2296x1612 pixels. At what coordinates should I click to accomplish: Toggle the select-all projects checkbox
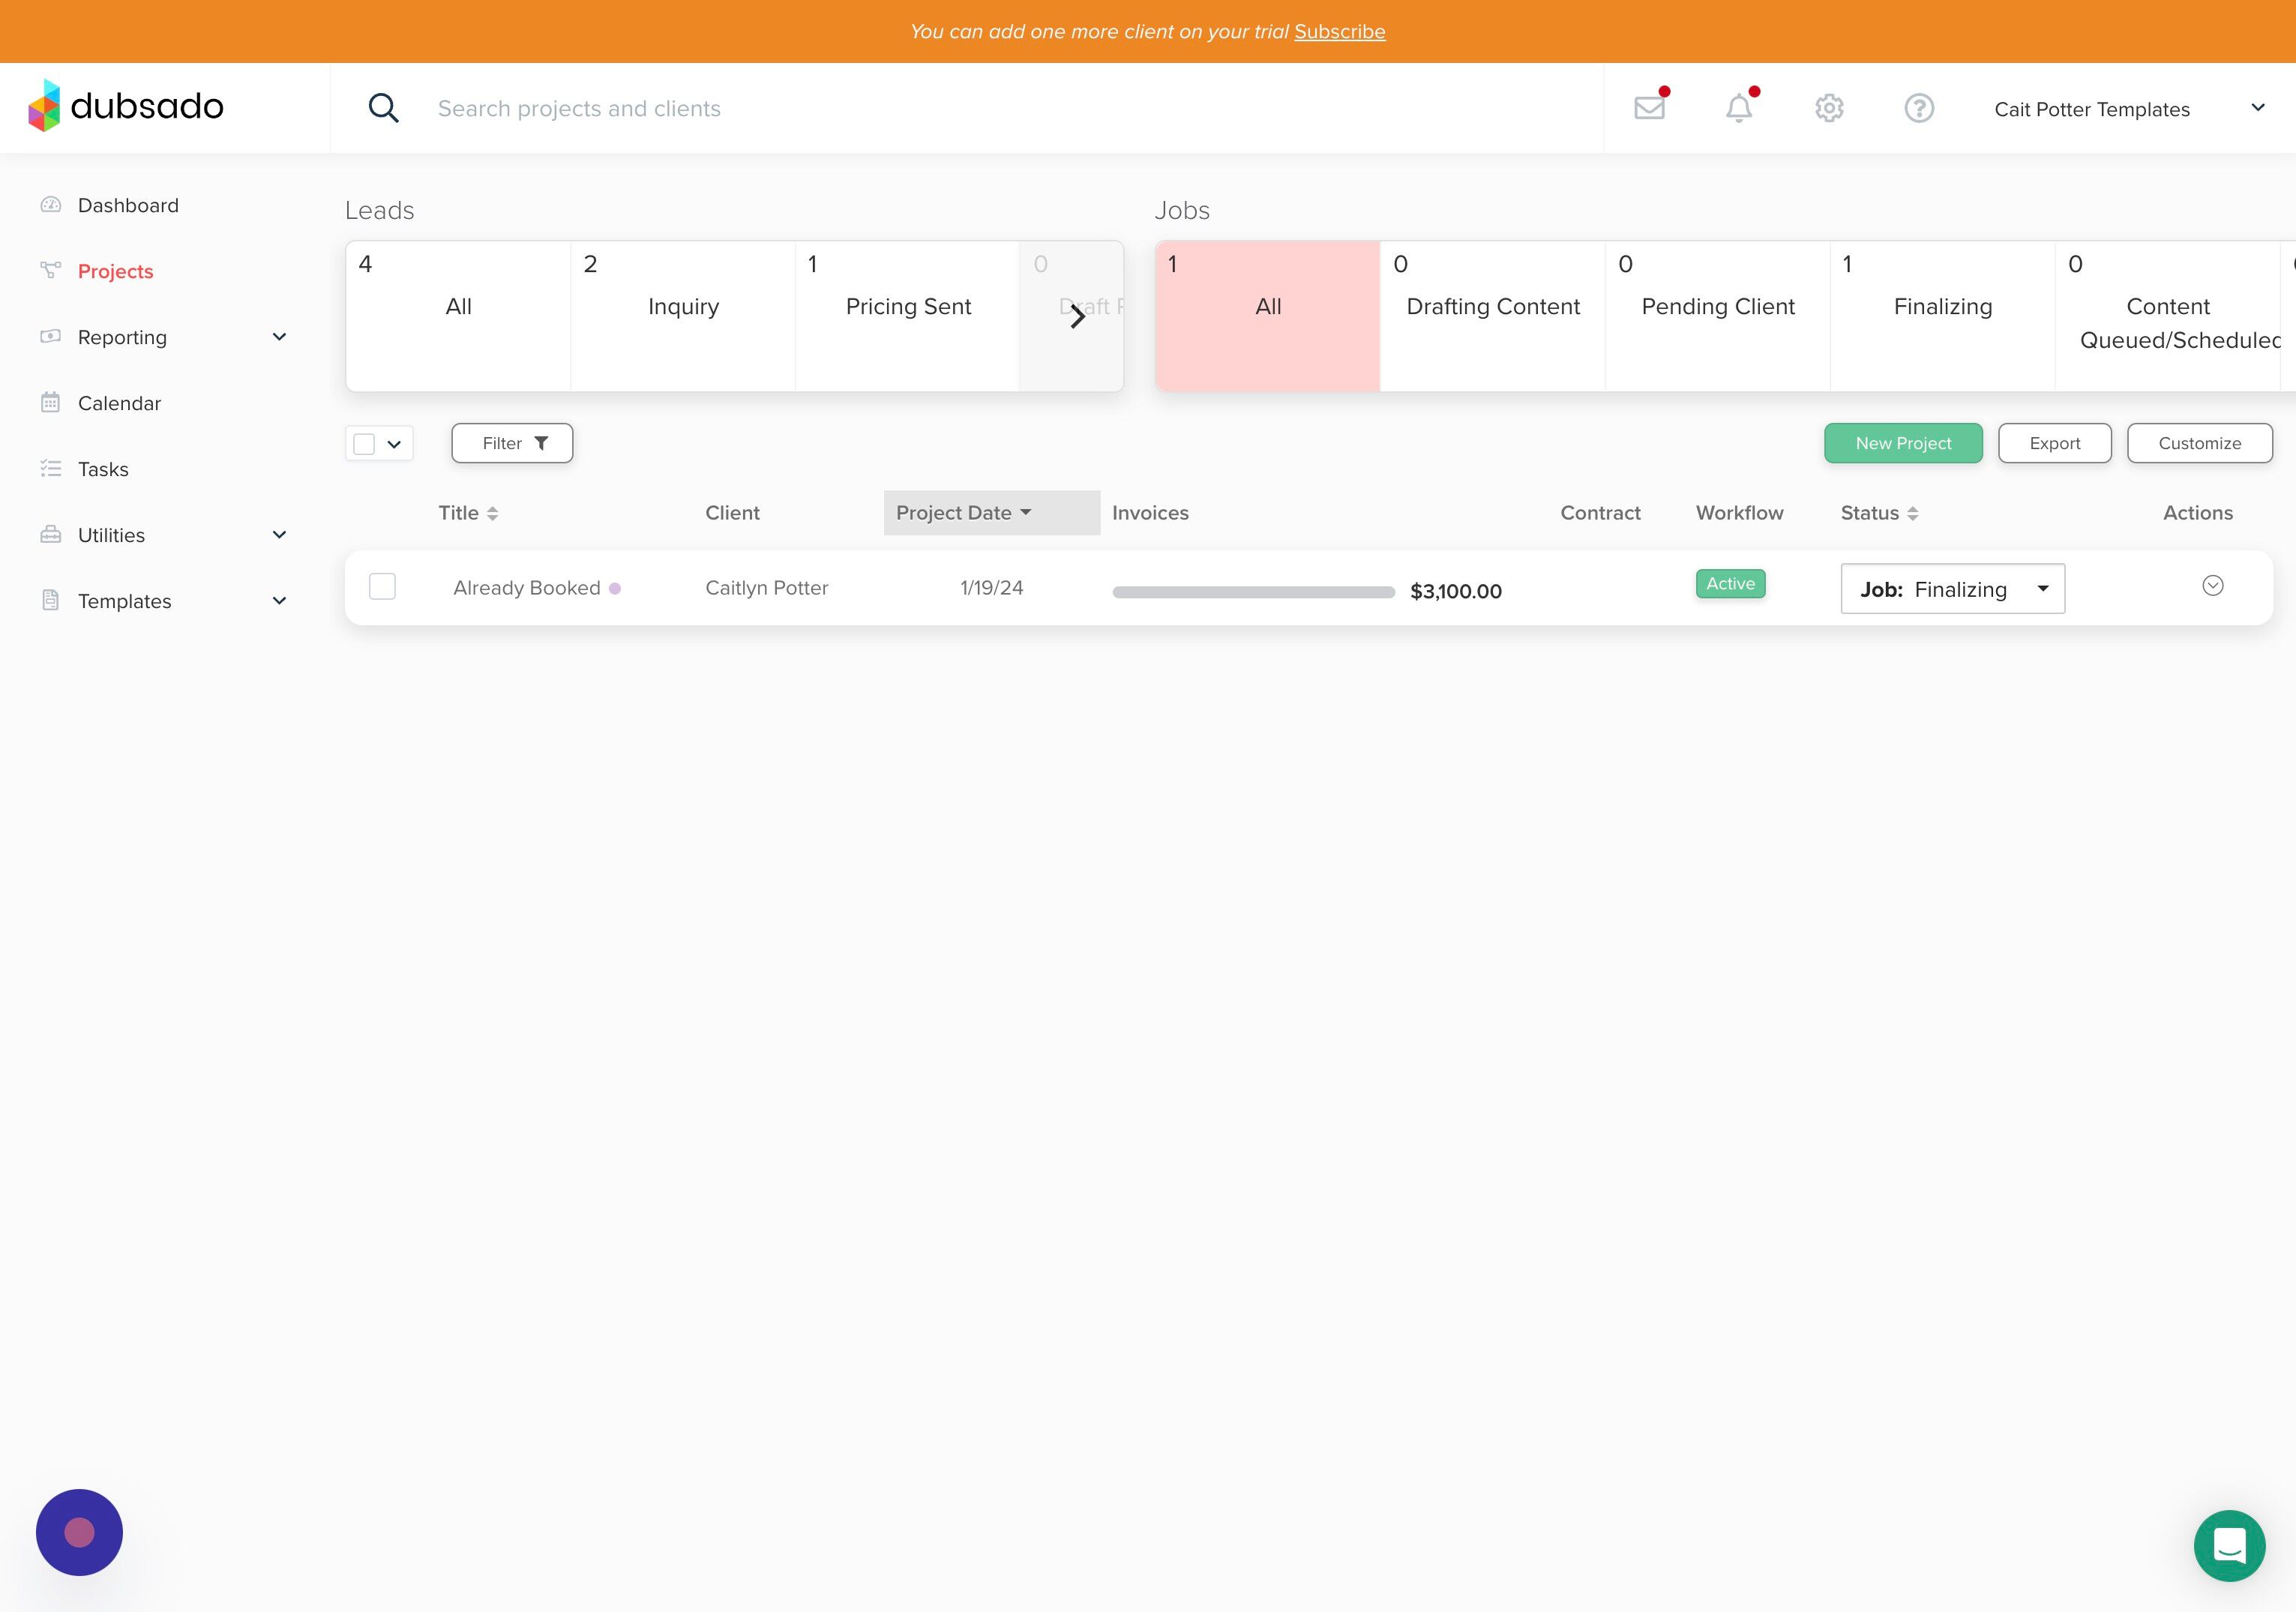point(364,444)
